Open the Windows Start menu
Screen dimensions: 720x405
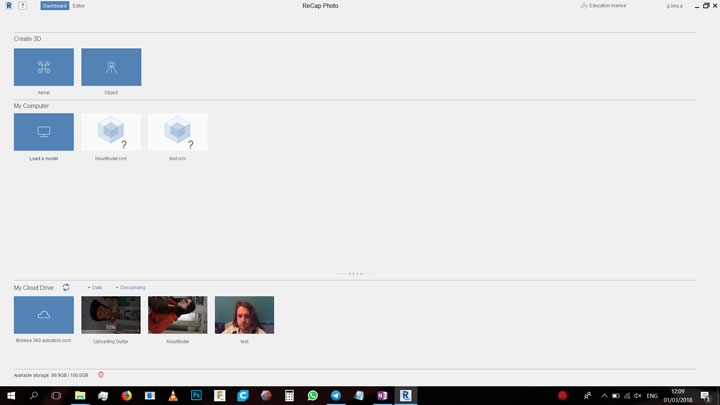pos(11,395)
